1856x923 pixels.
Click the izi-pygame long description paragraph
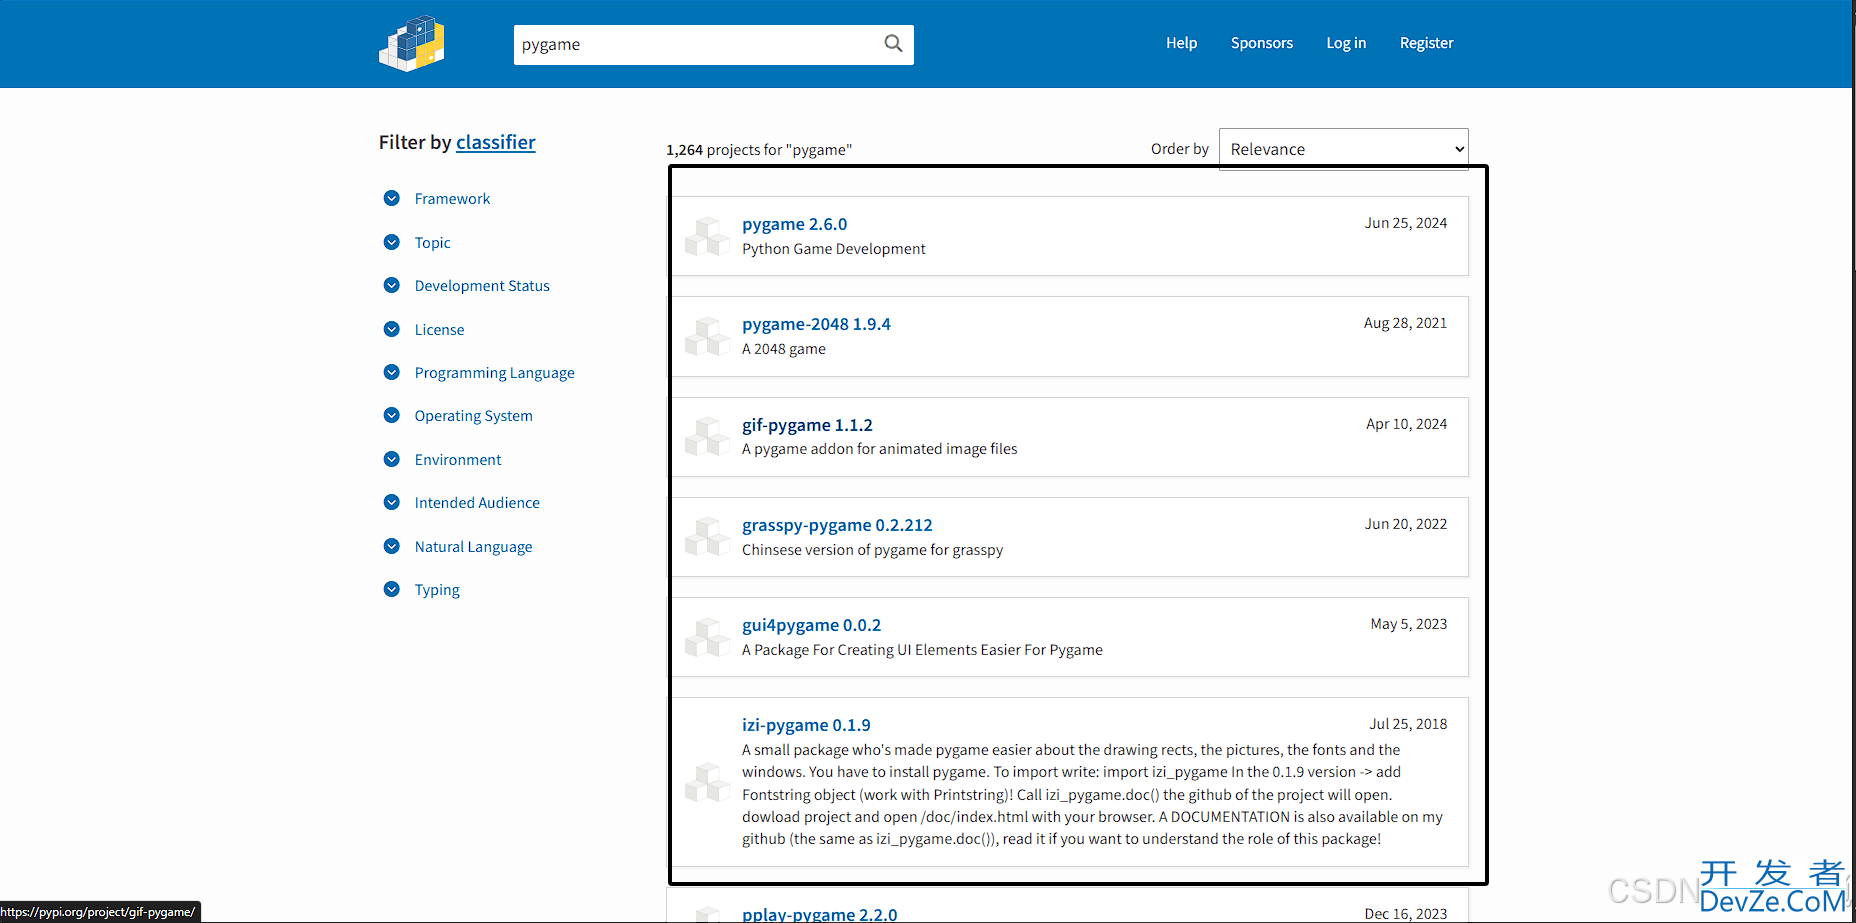pos(1092,794)
